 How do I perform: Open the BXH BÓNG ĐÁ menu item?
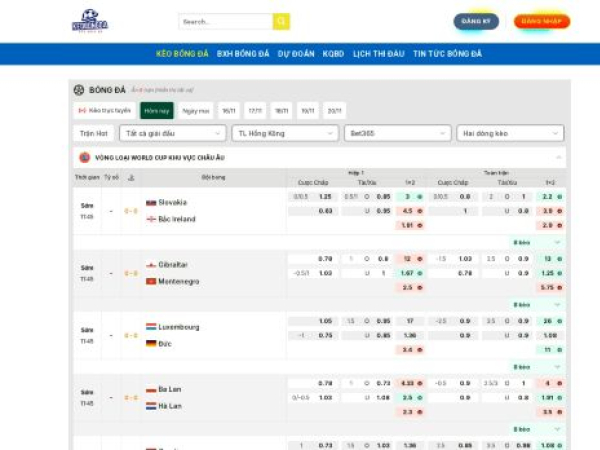(243, 54)
